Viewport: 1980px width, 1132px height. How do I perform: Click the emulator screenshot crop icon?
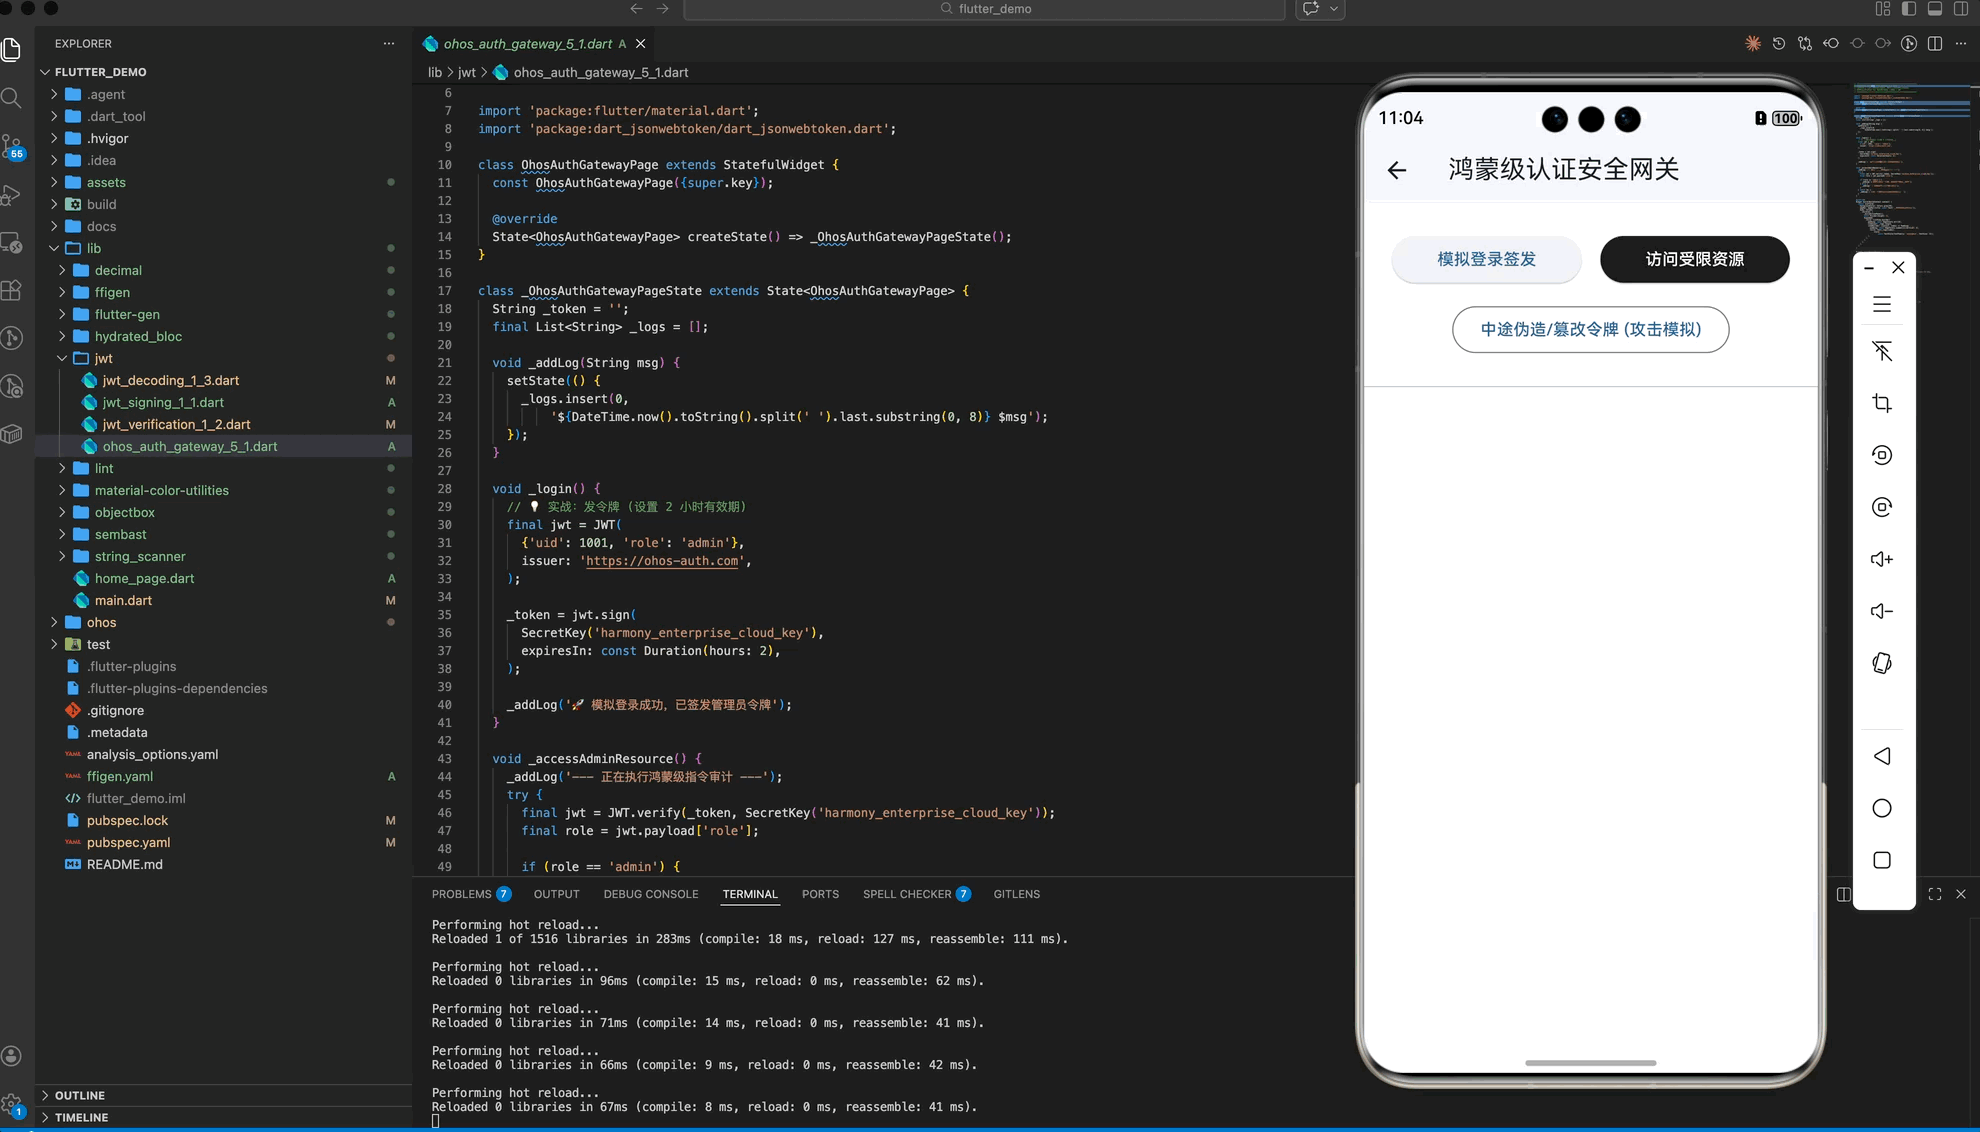click(x=1882, y=403)
